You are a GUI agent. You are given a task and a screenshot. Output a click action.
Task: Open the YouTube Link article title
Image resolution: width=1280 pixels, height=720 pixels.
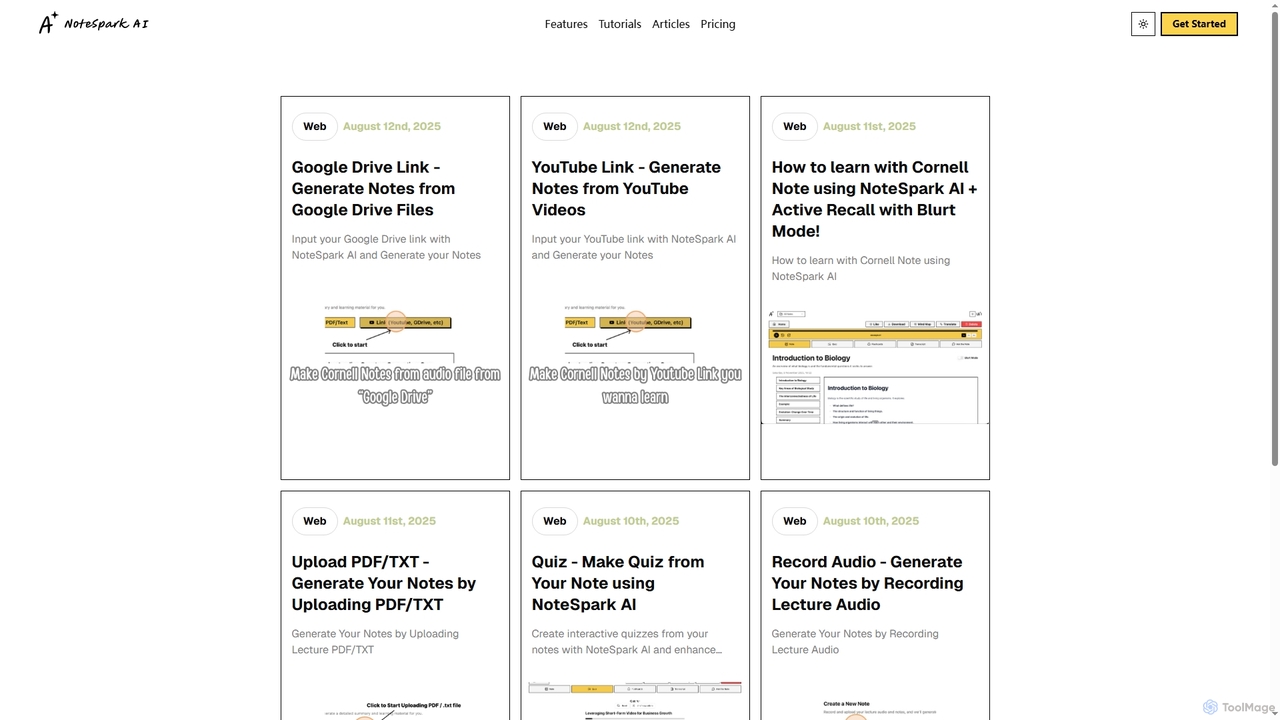coord(626,188)
